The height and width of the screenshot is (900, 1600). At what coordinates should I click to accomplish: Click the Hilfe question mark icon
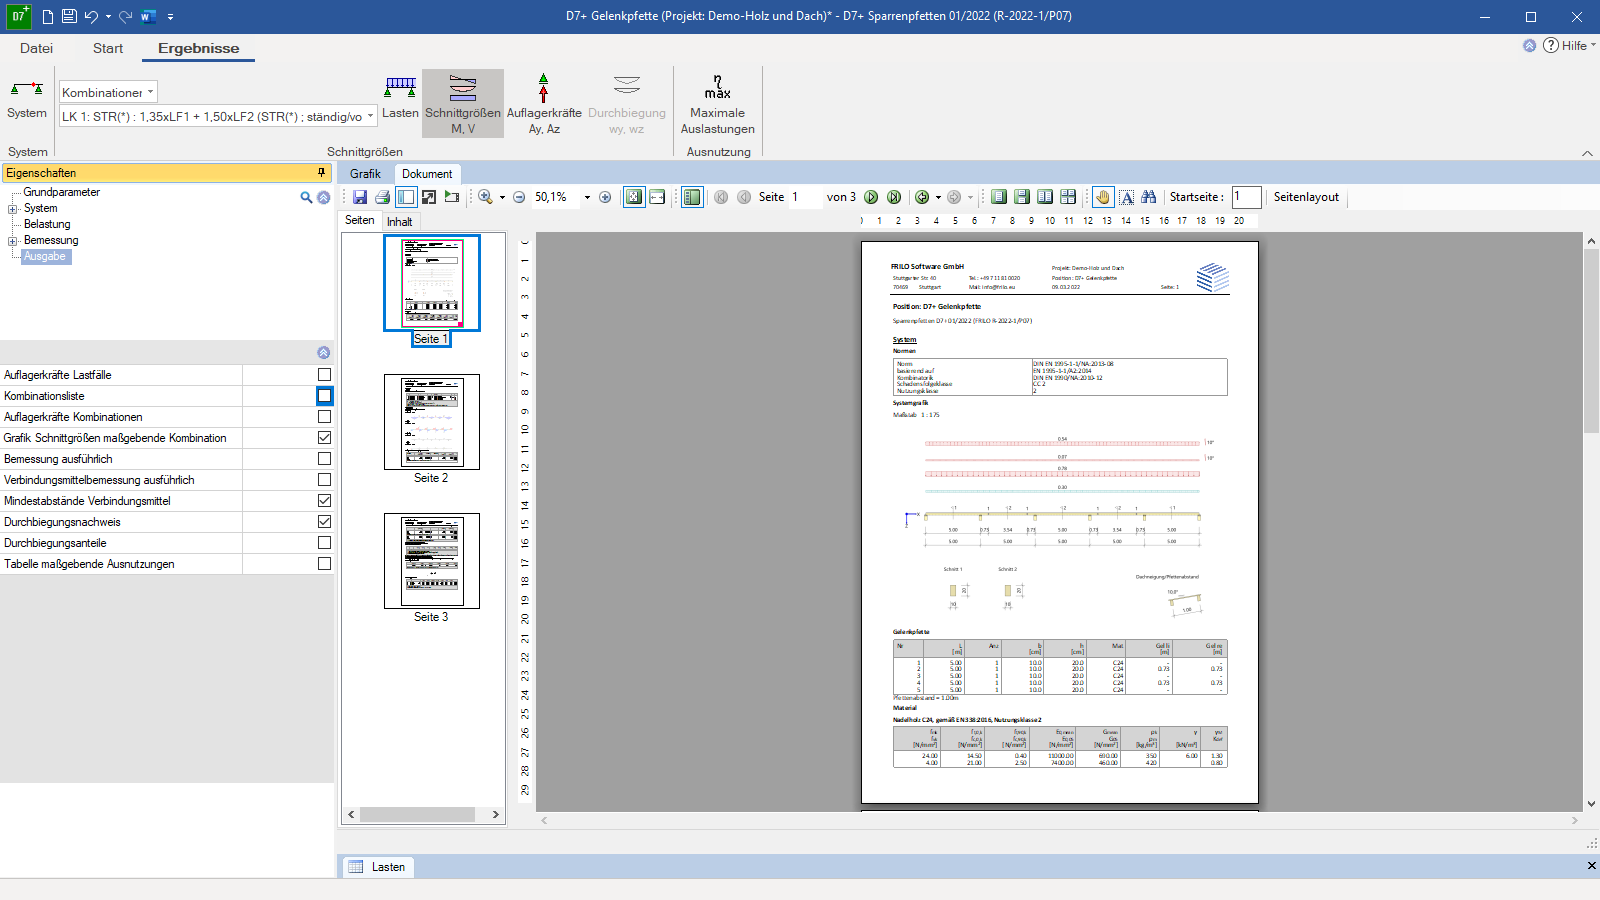1551,45
